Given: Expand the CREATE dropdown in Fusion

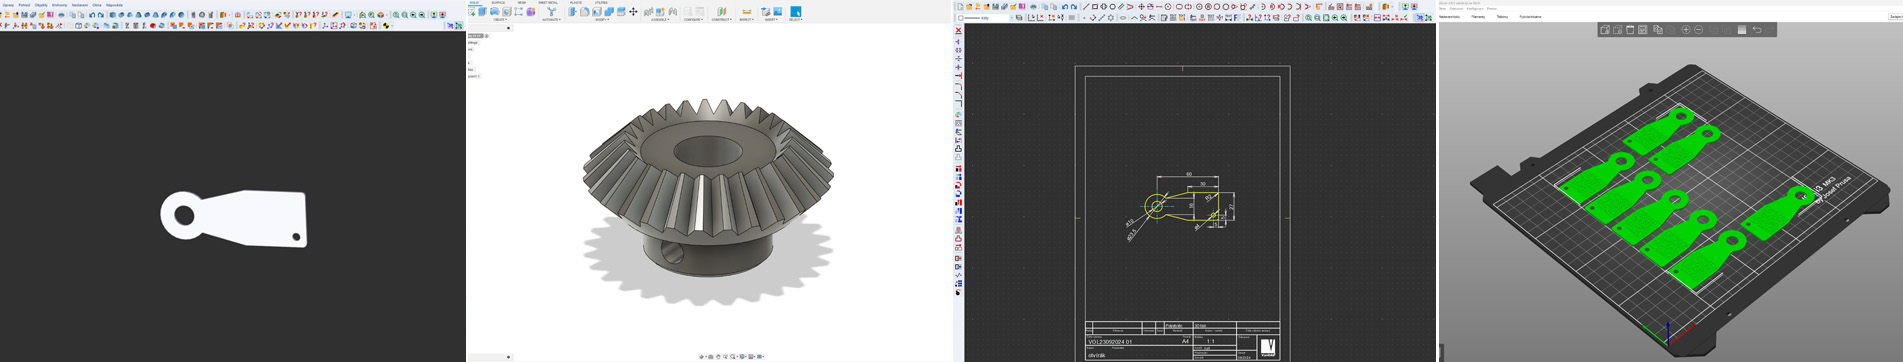Looking at the screenshot, I should click(499, 19).
